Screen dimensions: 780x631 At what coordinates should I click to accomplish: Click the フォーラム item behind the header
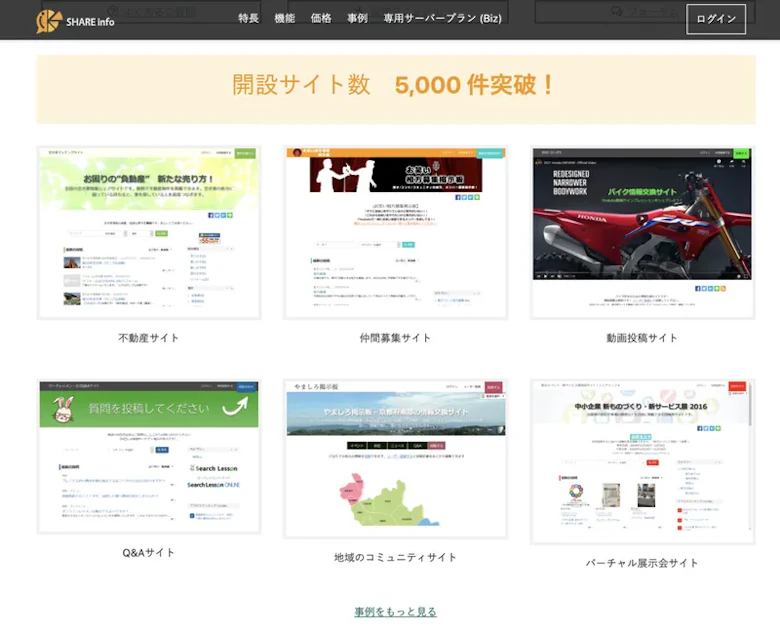tap(645, 12)
